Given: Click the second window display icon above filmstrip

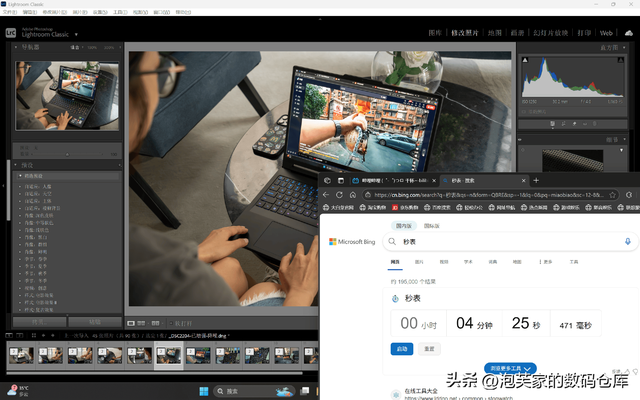Looking at the screenshot, I should 20,335.
